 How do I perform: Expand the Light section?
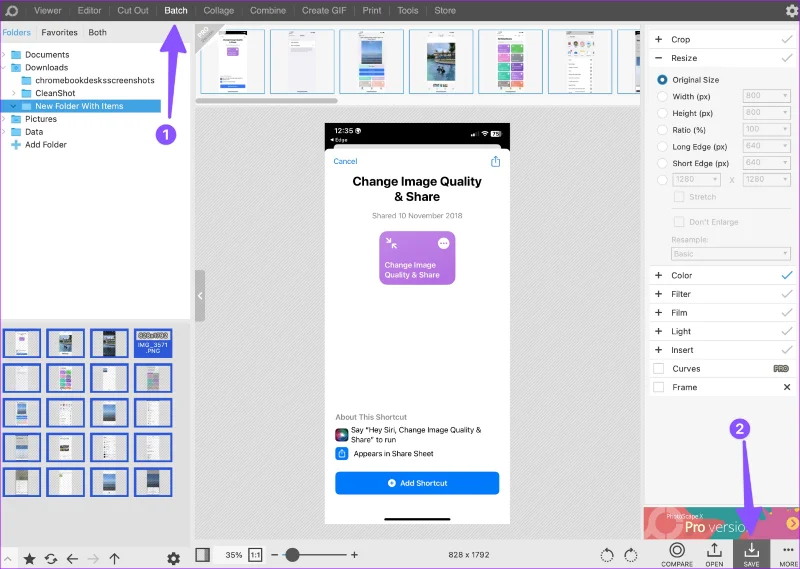click(659, 331)
